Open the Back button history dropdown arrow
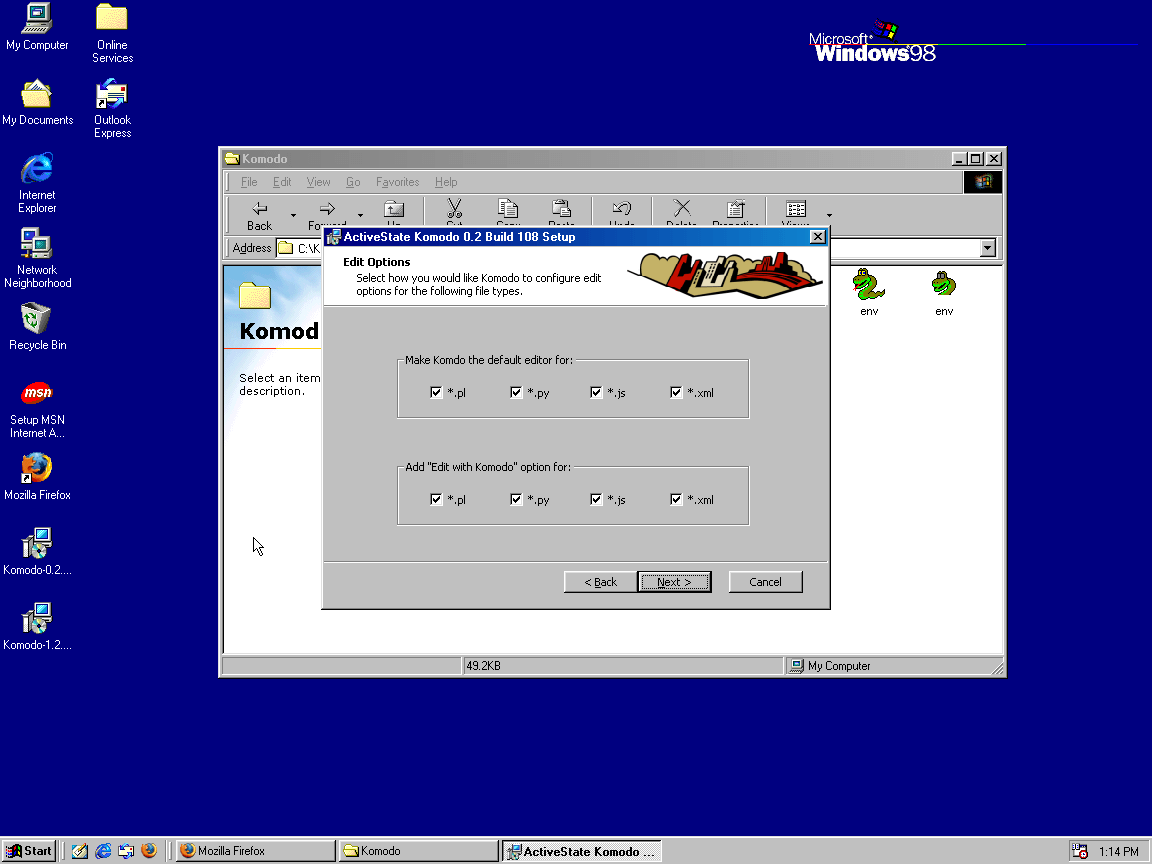Screen dimensions: 1152x864 coord(293,215)
